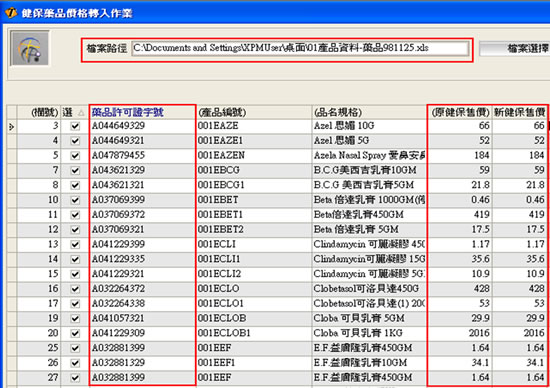Screen dimensions: 550x388
Task: Click the (產品編號) column header
Action: tap(254, 112)
